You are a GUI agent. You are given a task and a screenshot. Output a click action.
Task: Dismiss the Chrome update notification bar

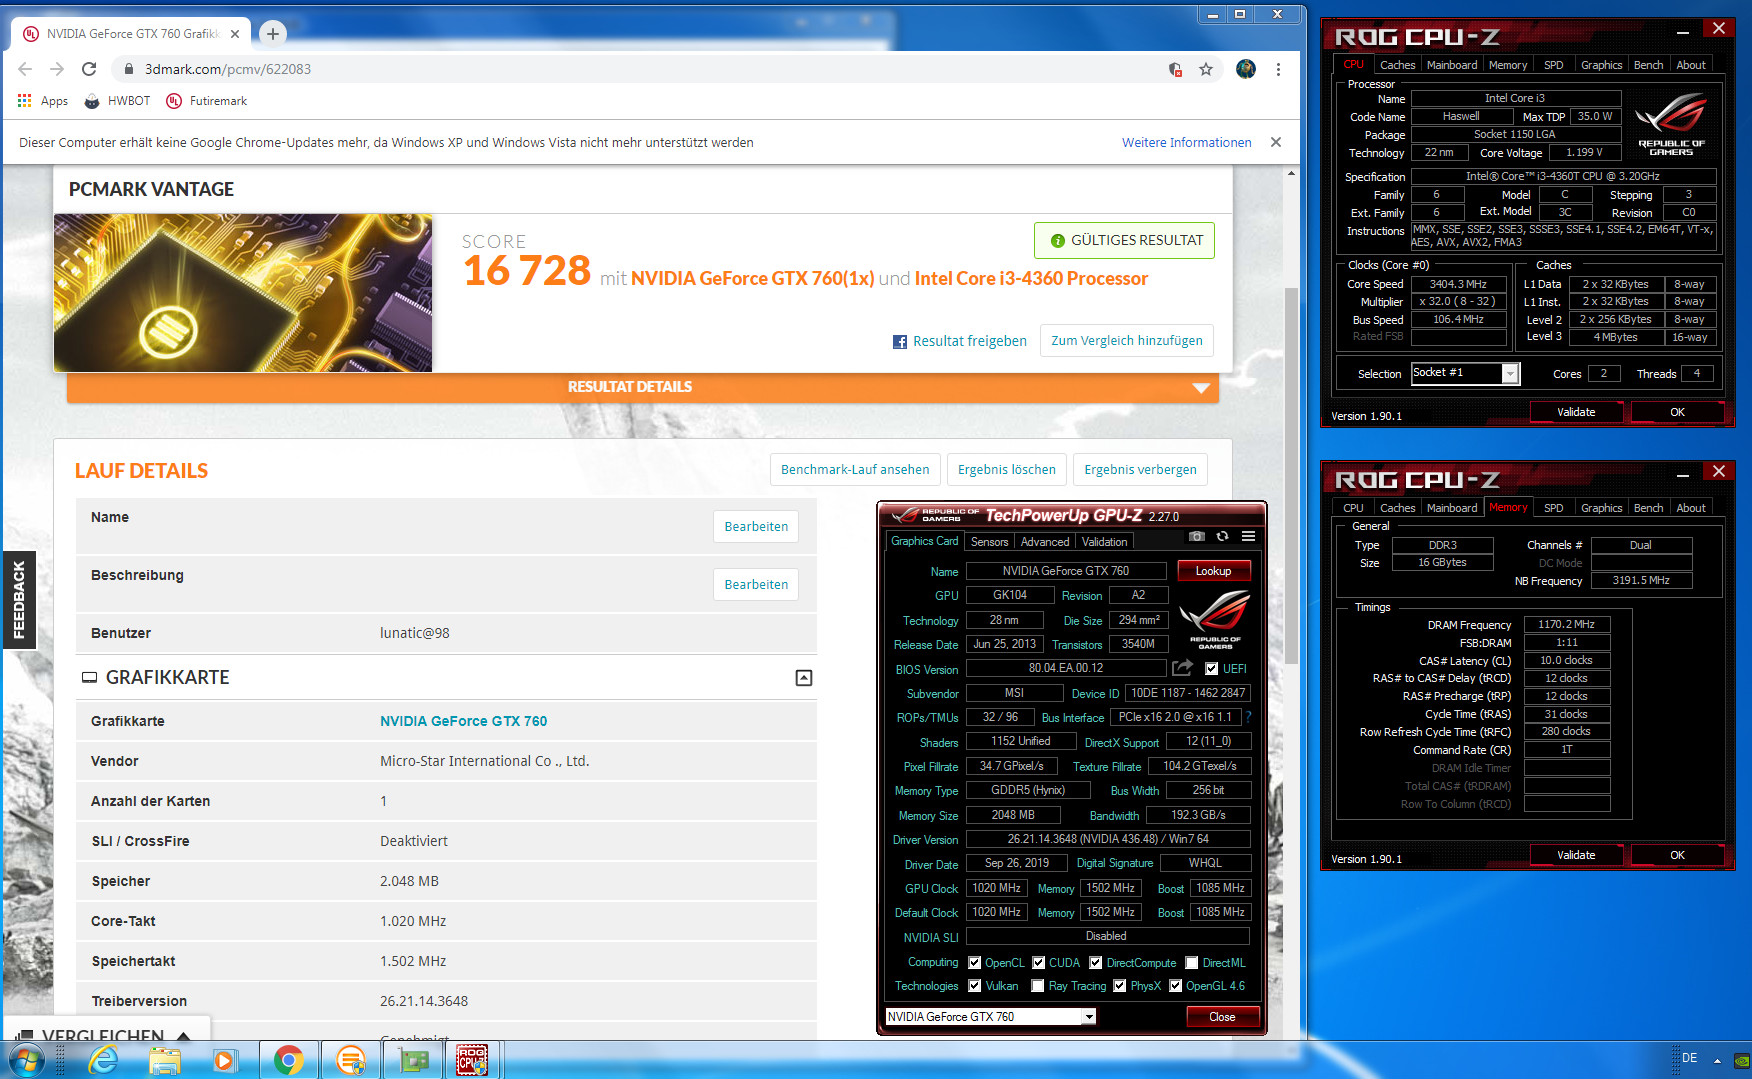(x=1276, y=142)
